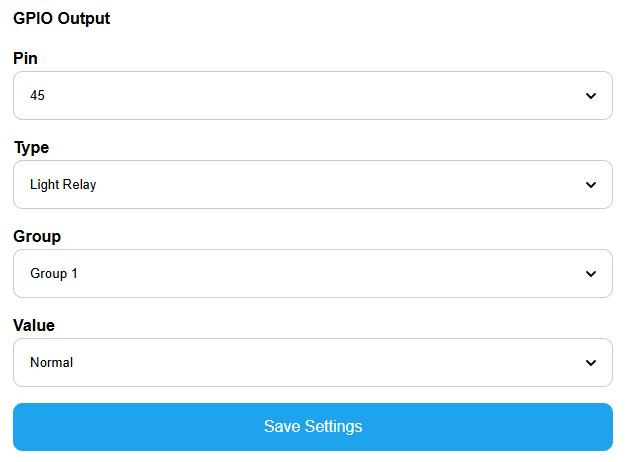Open the Group dropdown

point(312,274)
